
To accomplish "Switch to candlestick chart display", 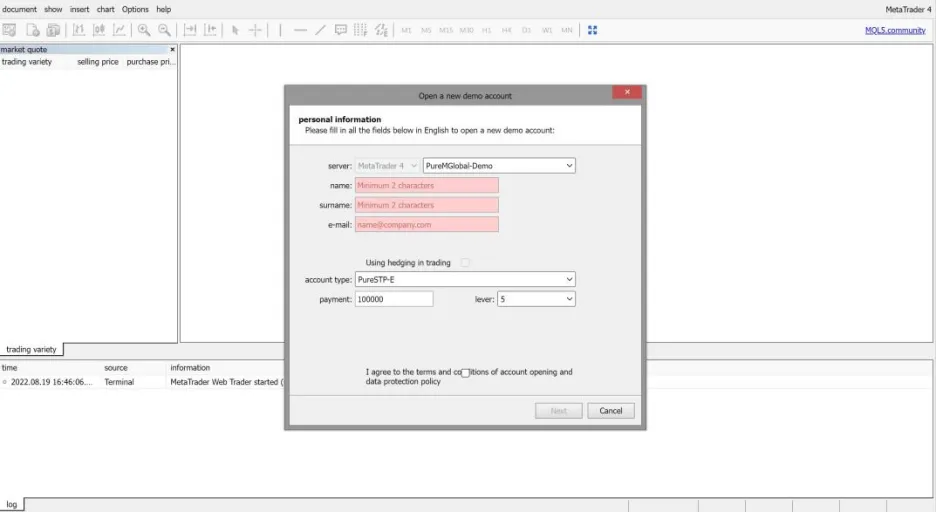I will tap(99, 30).
